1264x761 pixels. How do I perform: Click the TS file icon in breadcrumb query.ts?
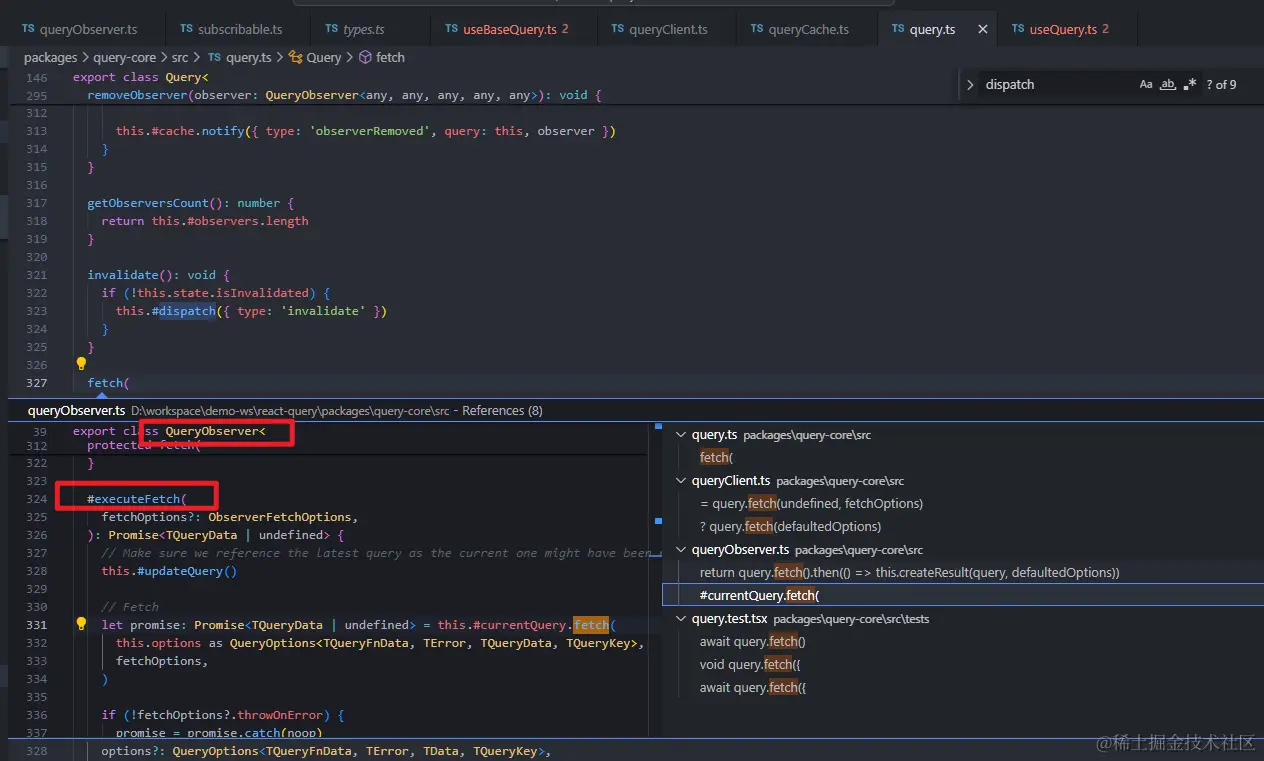click(214, 58)
